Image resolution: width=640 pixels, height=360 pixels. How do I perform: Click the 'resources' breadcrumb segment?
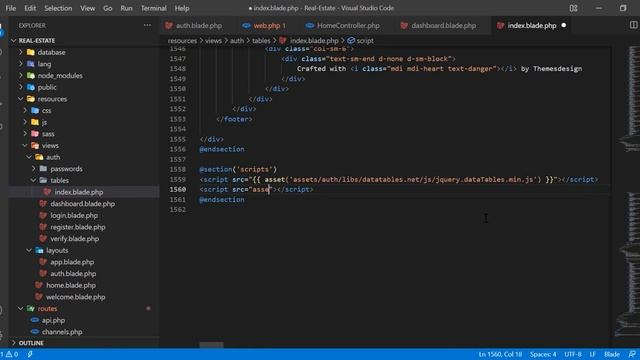(x=182, y=40)
